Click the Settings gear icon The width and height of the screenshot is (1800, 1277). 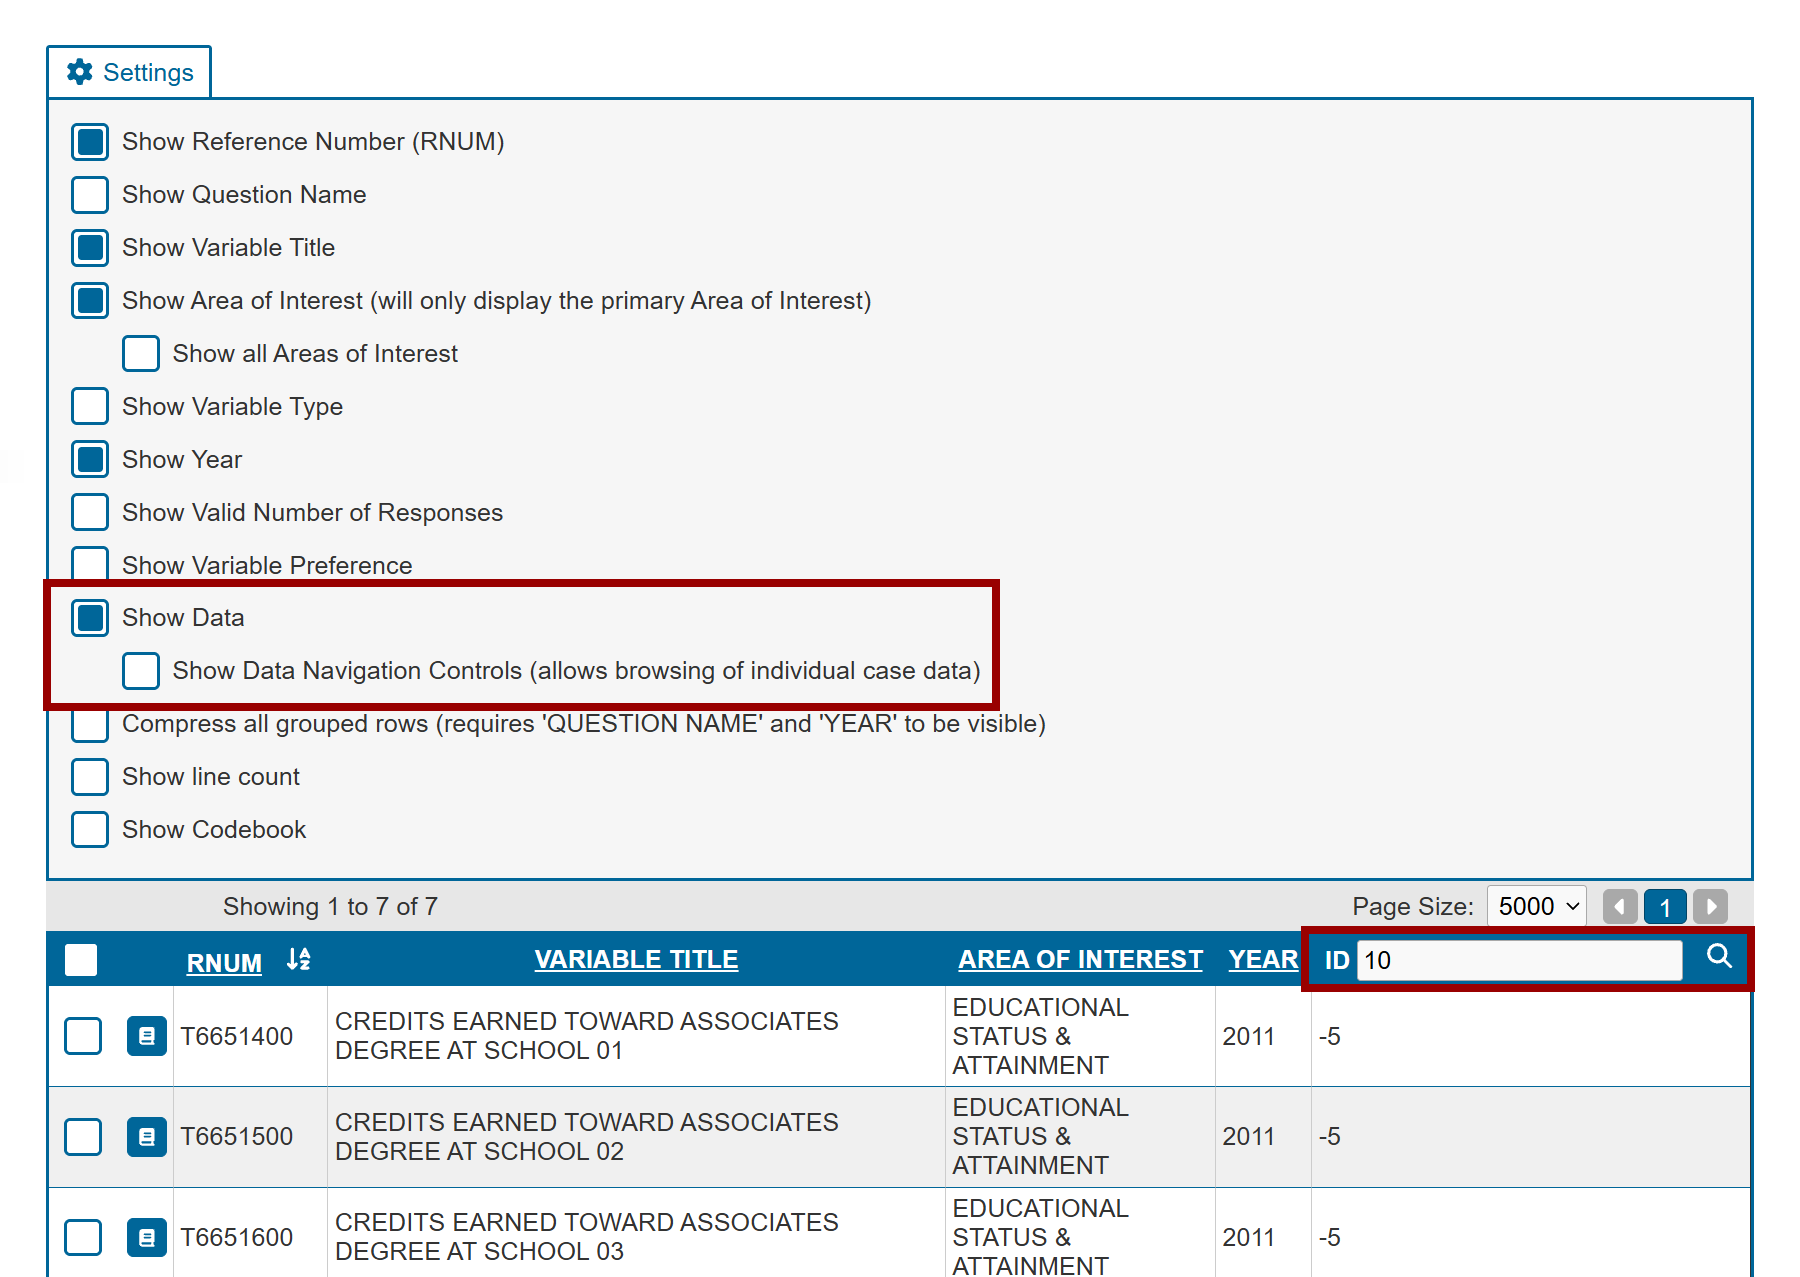[x=80, y=72]
